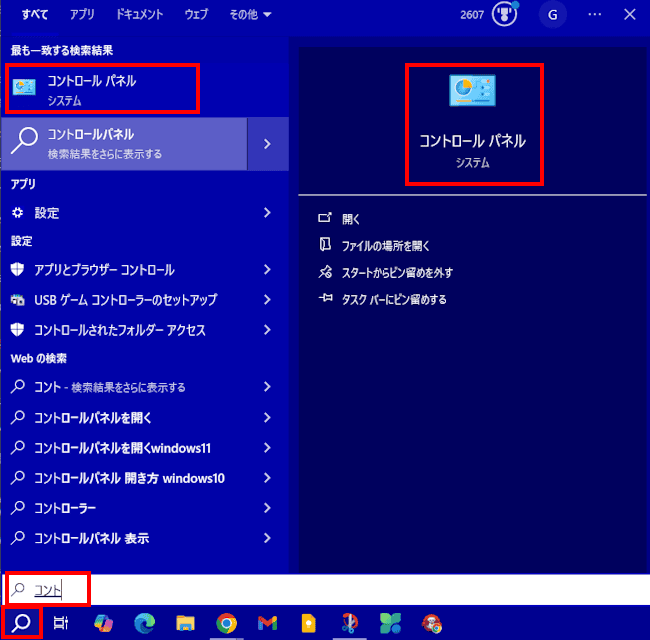Expand chevron for アプリとブラウザー コントロール
The width and height of the screenshot is (650, 640).
point(267,269)
